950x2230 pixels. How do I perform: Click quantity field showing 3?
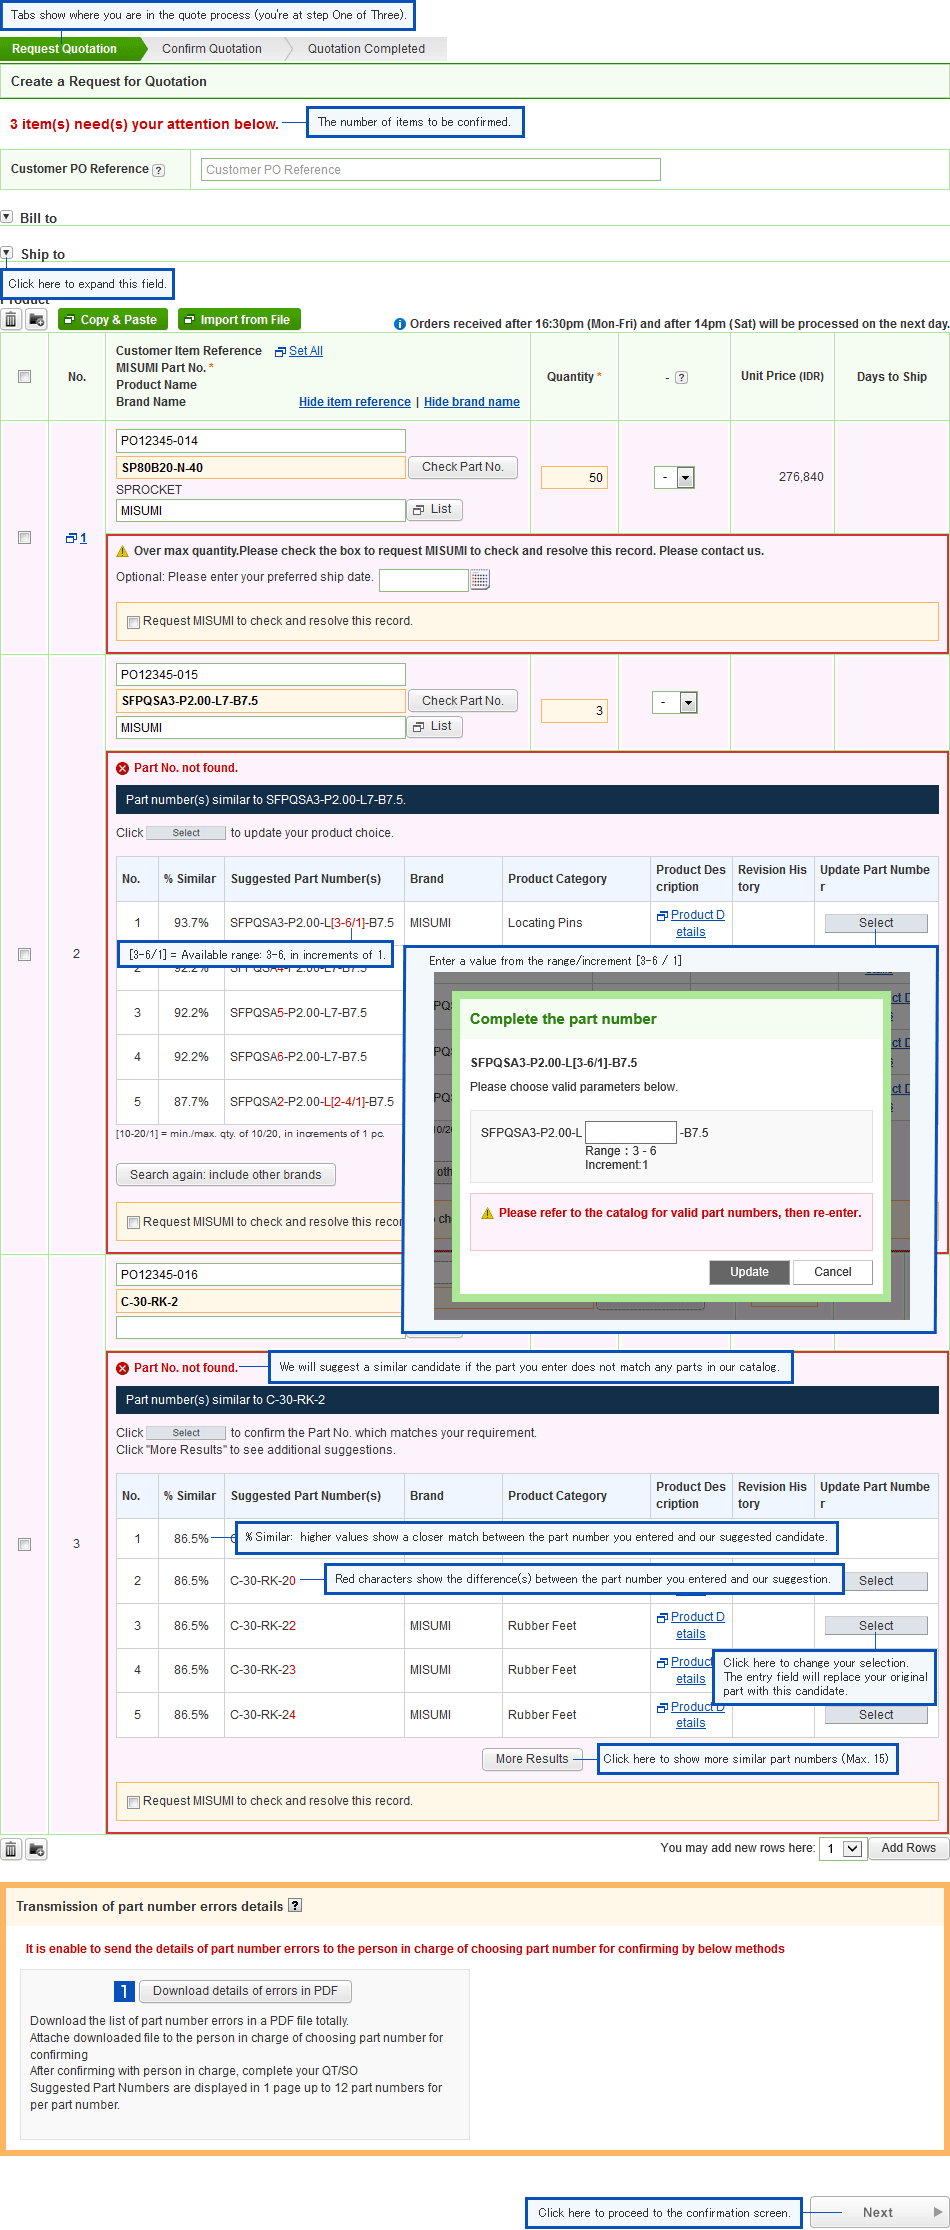pos(574,711)
